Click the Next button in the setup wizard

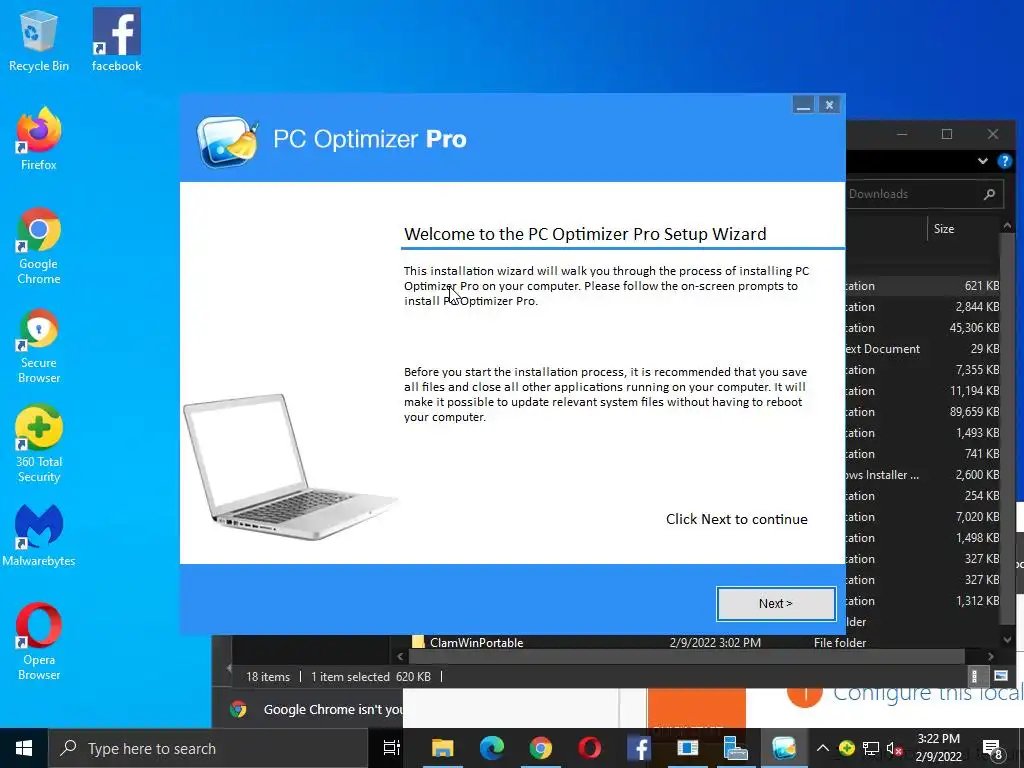pos(776,603)
